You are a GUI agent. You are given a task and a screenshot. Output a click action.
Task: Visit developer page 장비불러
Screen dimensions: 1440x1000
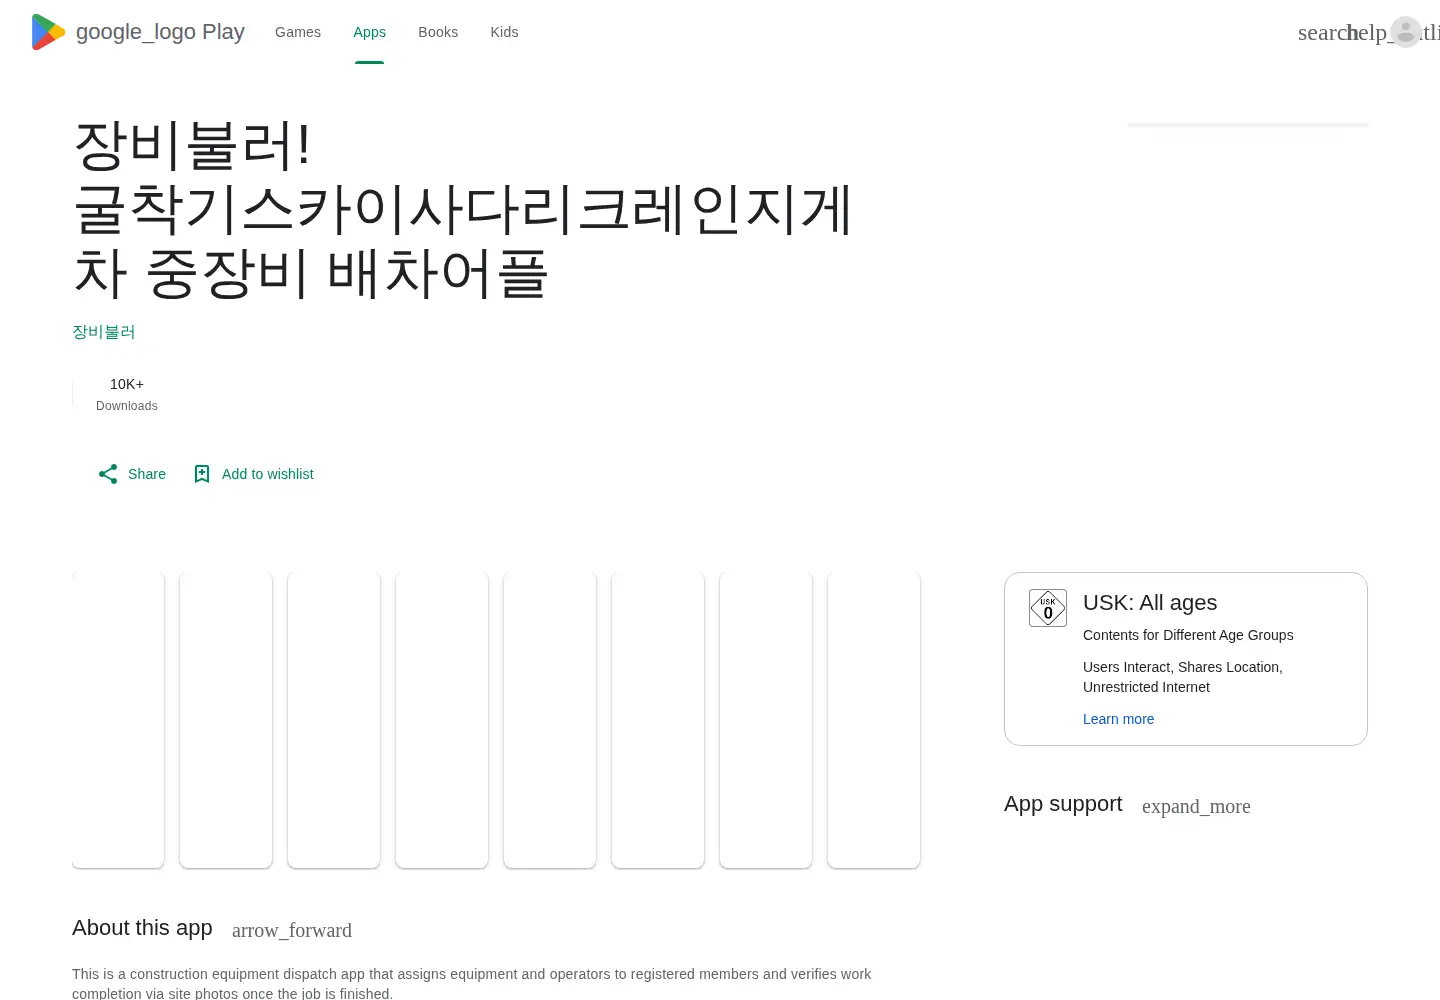[104, 332]
